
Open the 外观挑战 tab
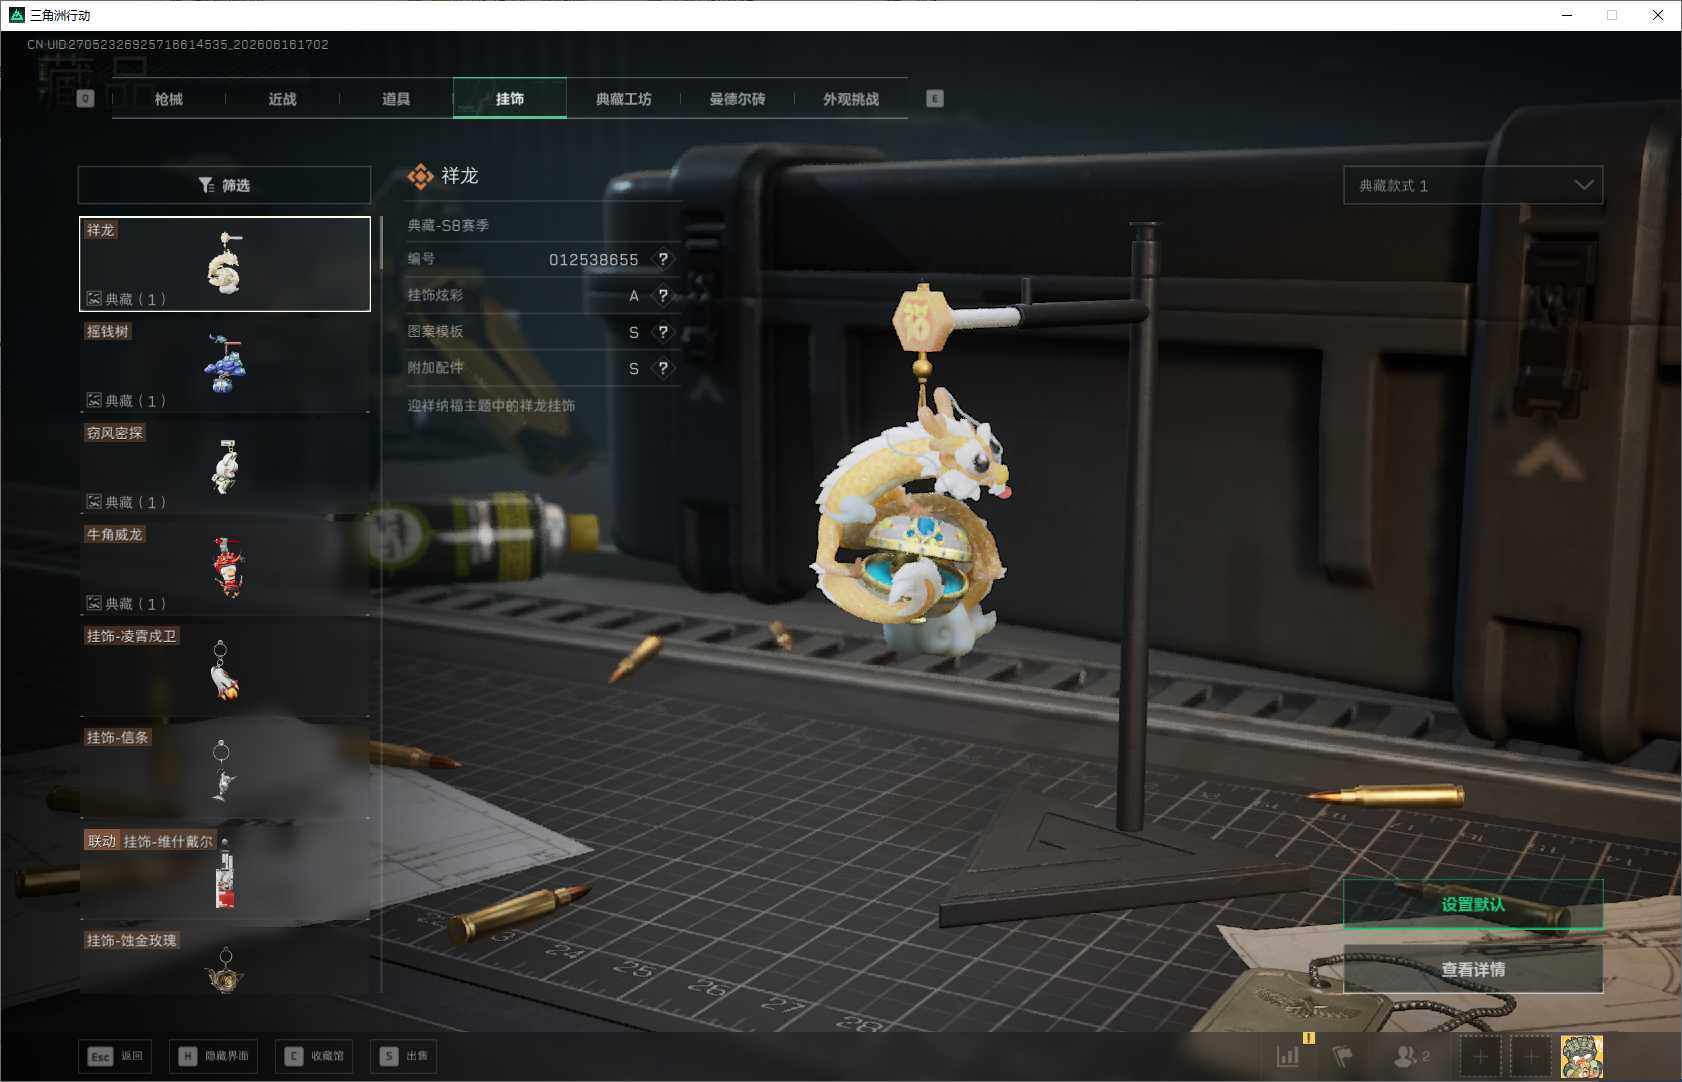click(851, 99)
